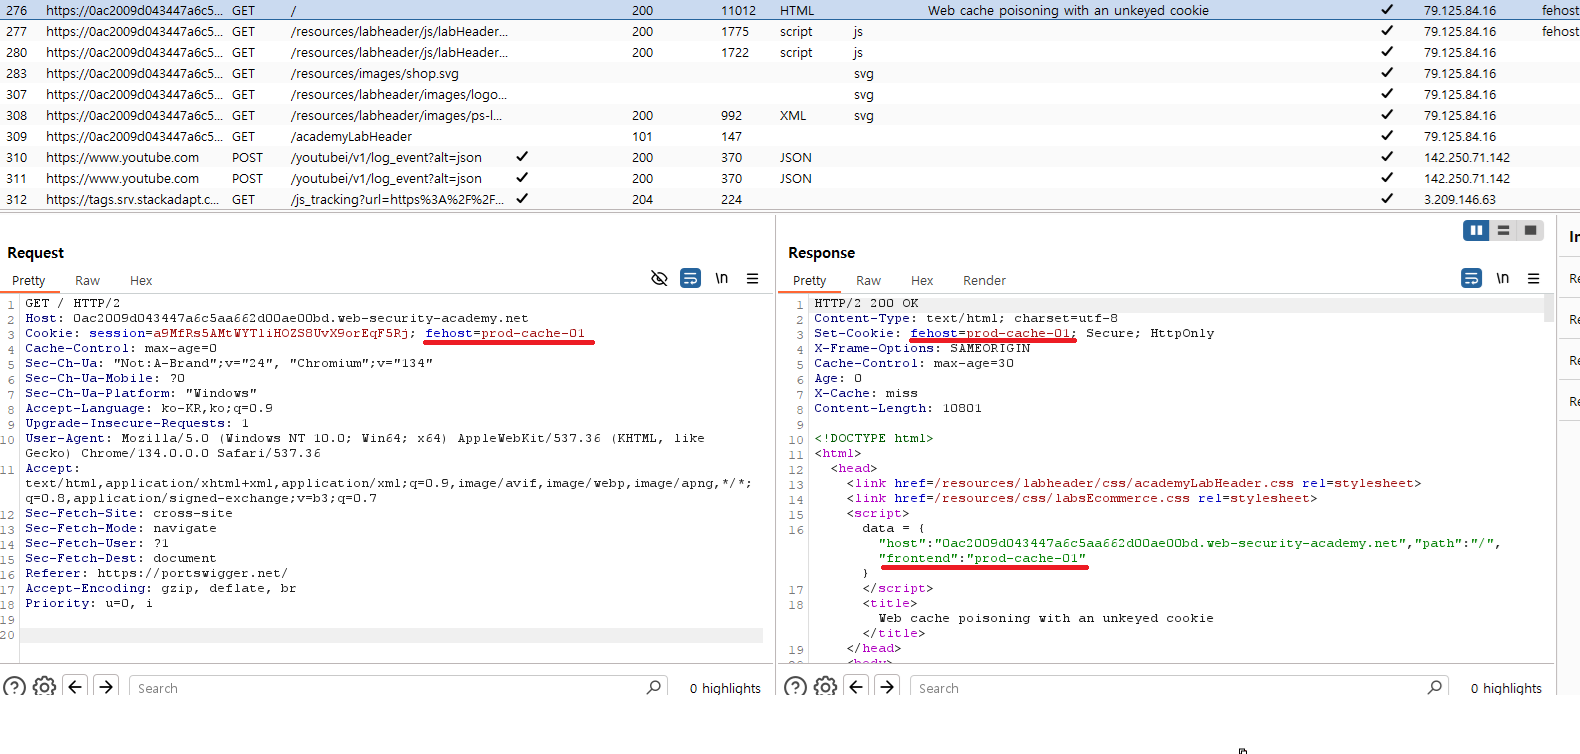The width and height of the screenshot is (1580, 754).
Task: Toggle the \n newline display in Request panel
Action: [721, 278]
